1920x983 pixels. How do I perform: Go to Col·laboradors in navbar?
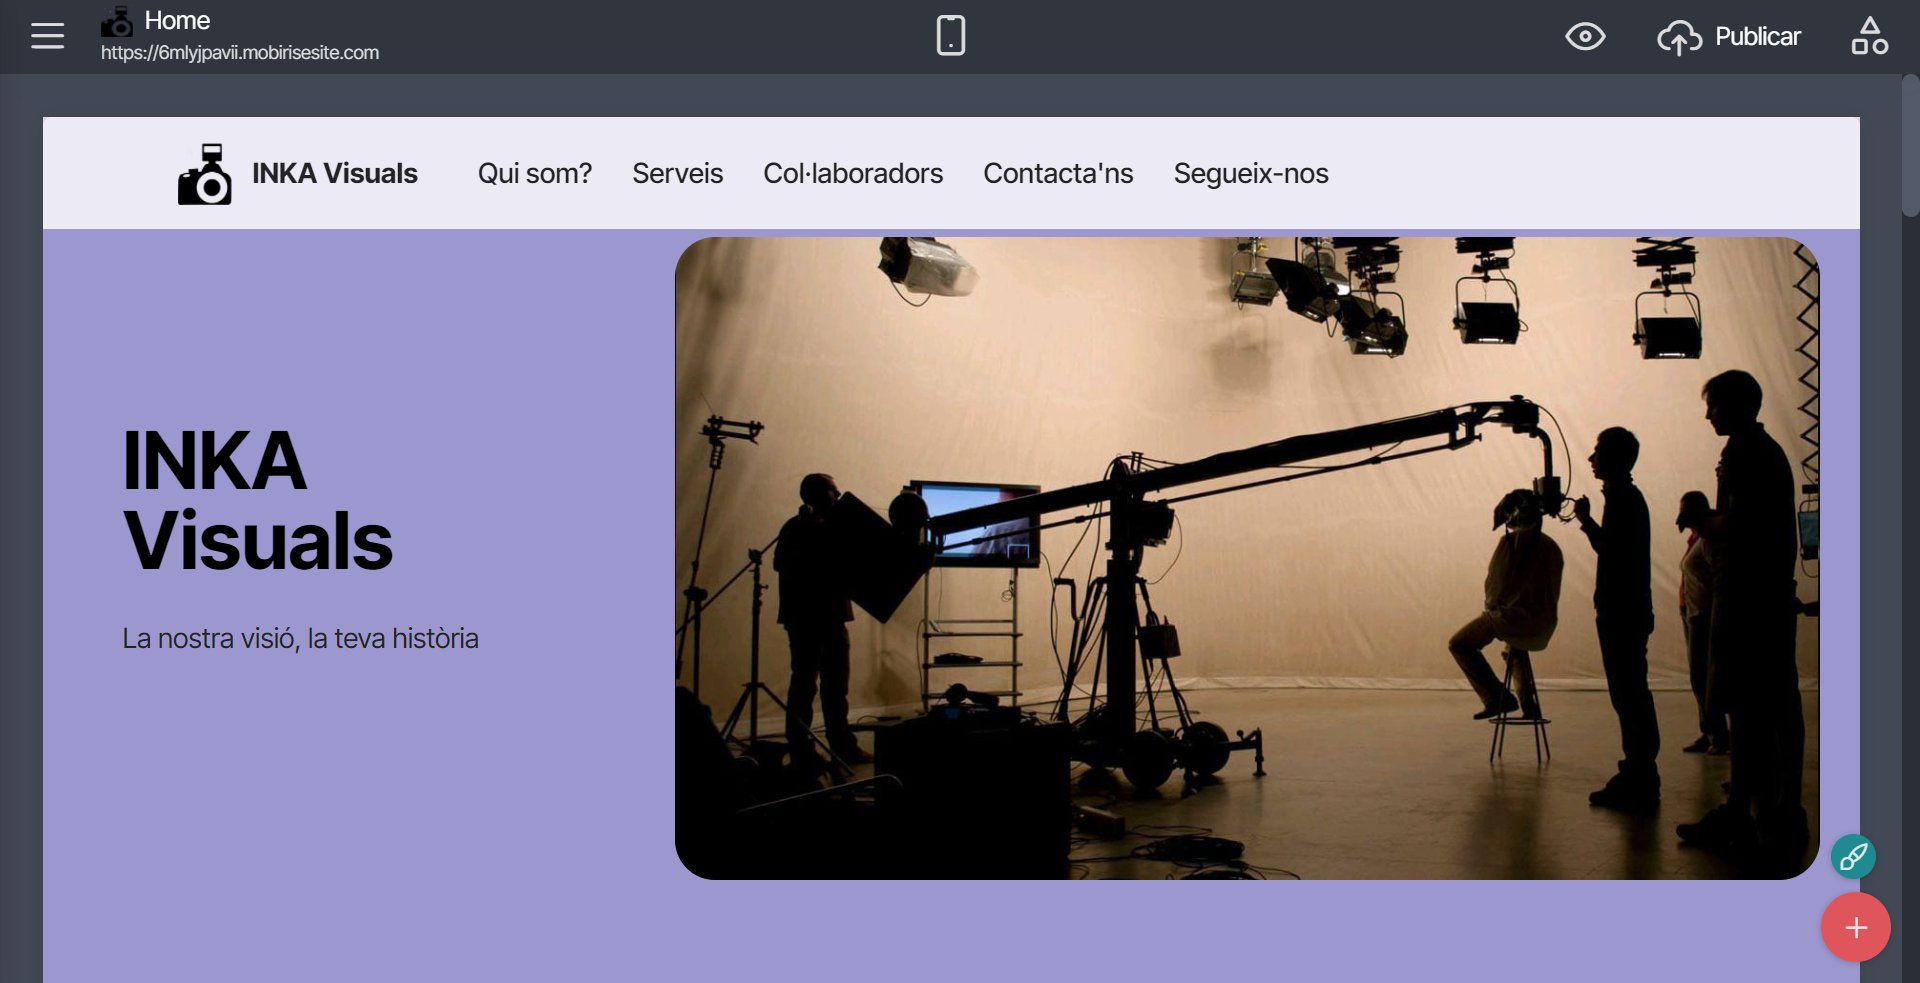coord(852,174)
